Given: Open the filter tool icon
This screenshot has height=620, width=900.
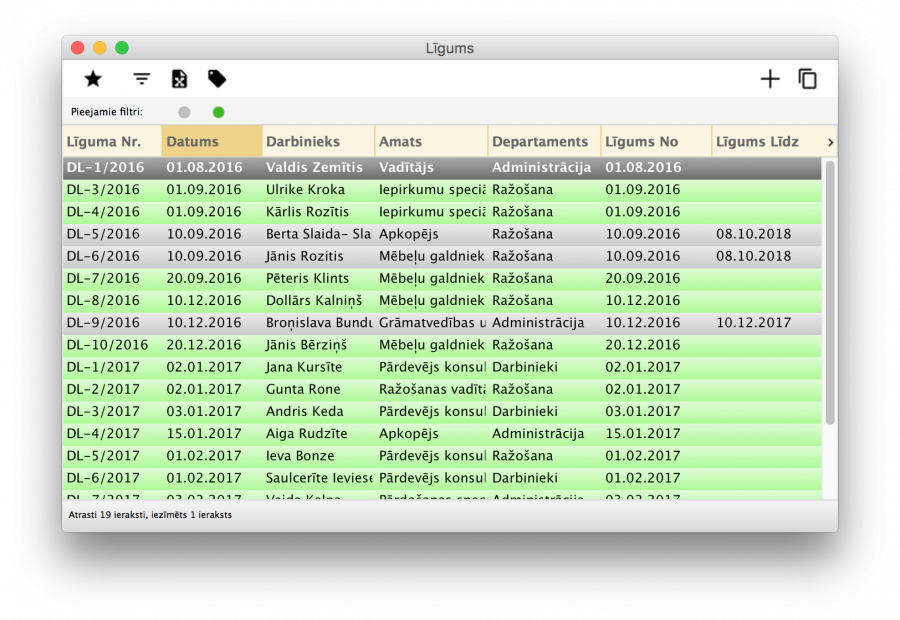Looking at the screenshot, I should coord(140,78).
